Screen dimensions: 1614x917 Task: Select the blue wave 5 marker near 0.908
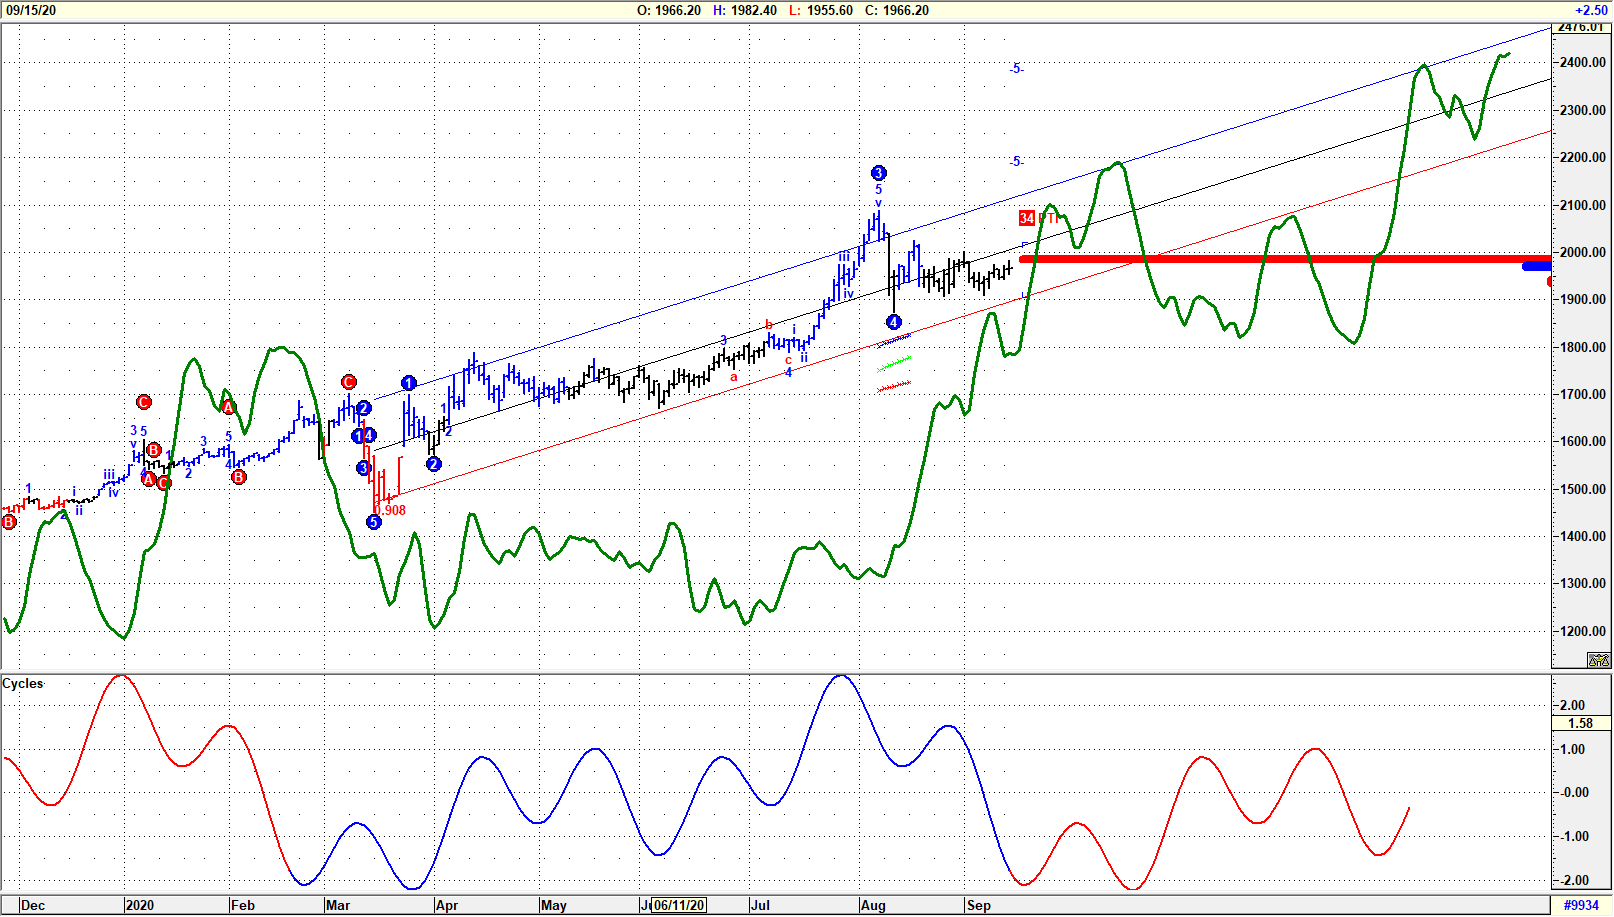[374, 522]
